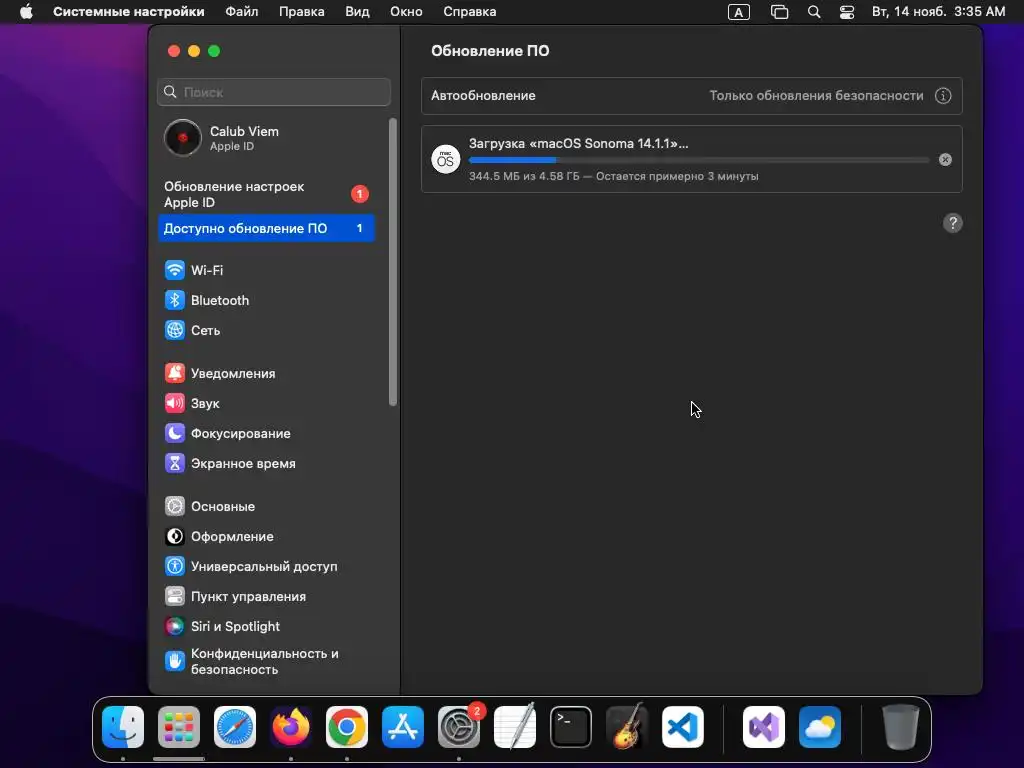
Task: Open App Store from the Dock
Action: pos(403,727)
